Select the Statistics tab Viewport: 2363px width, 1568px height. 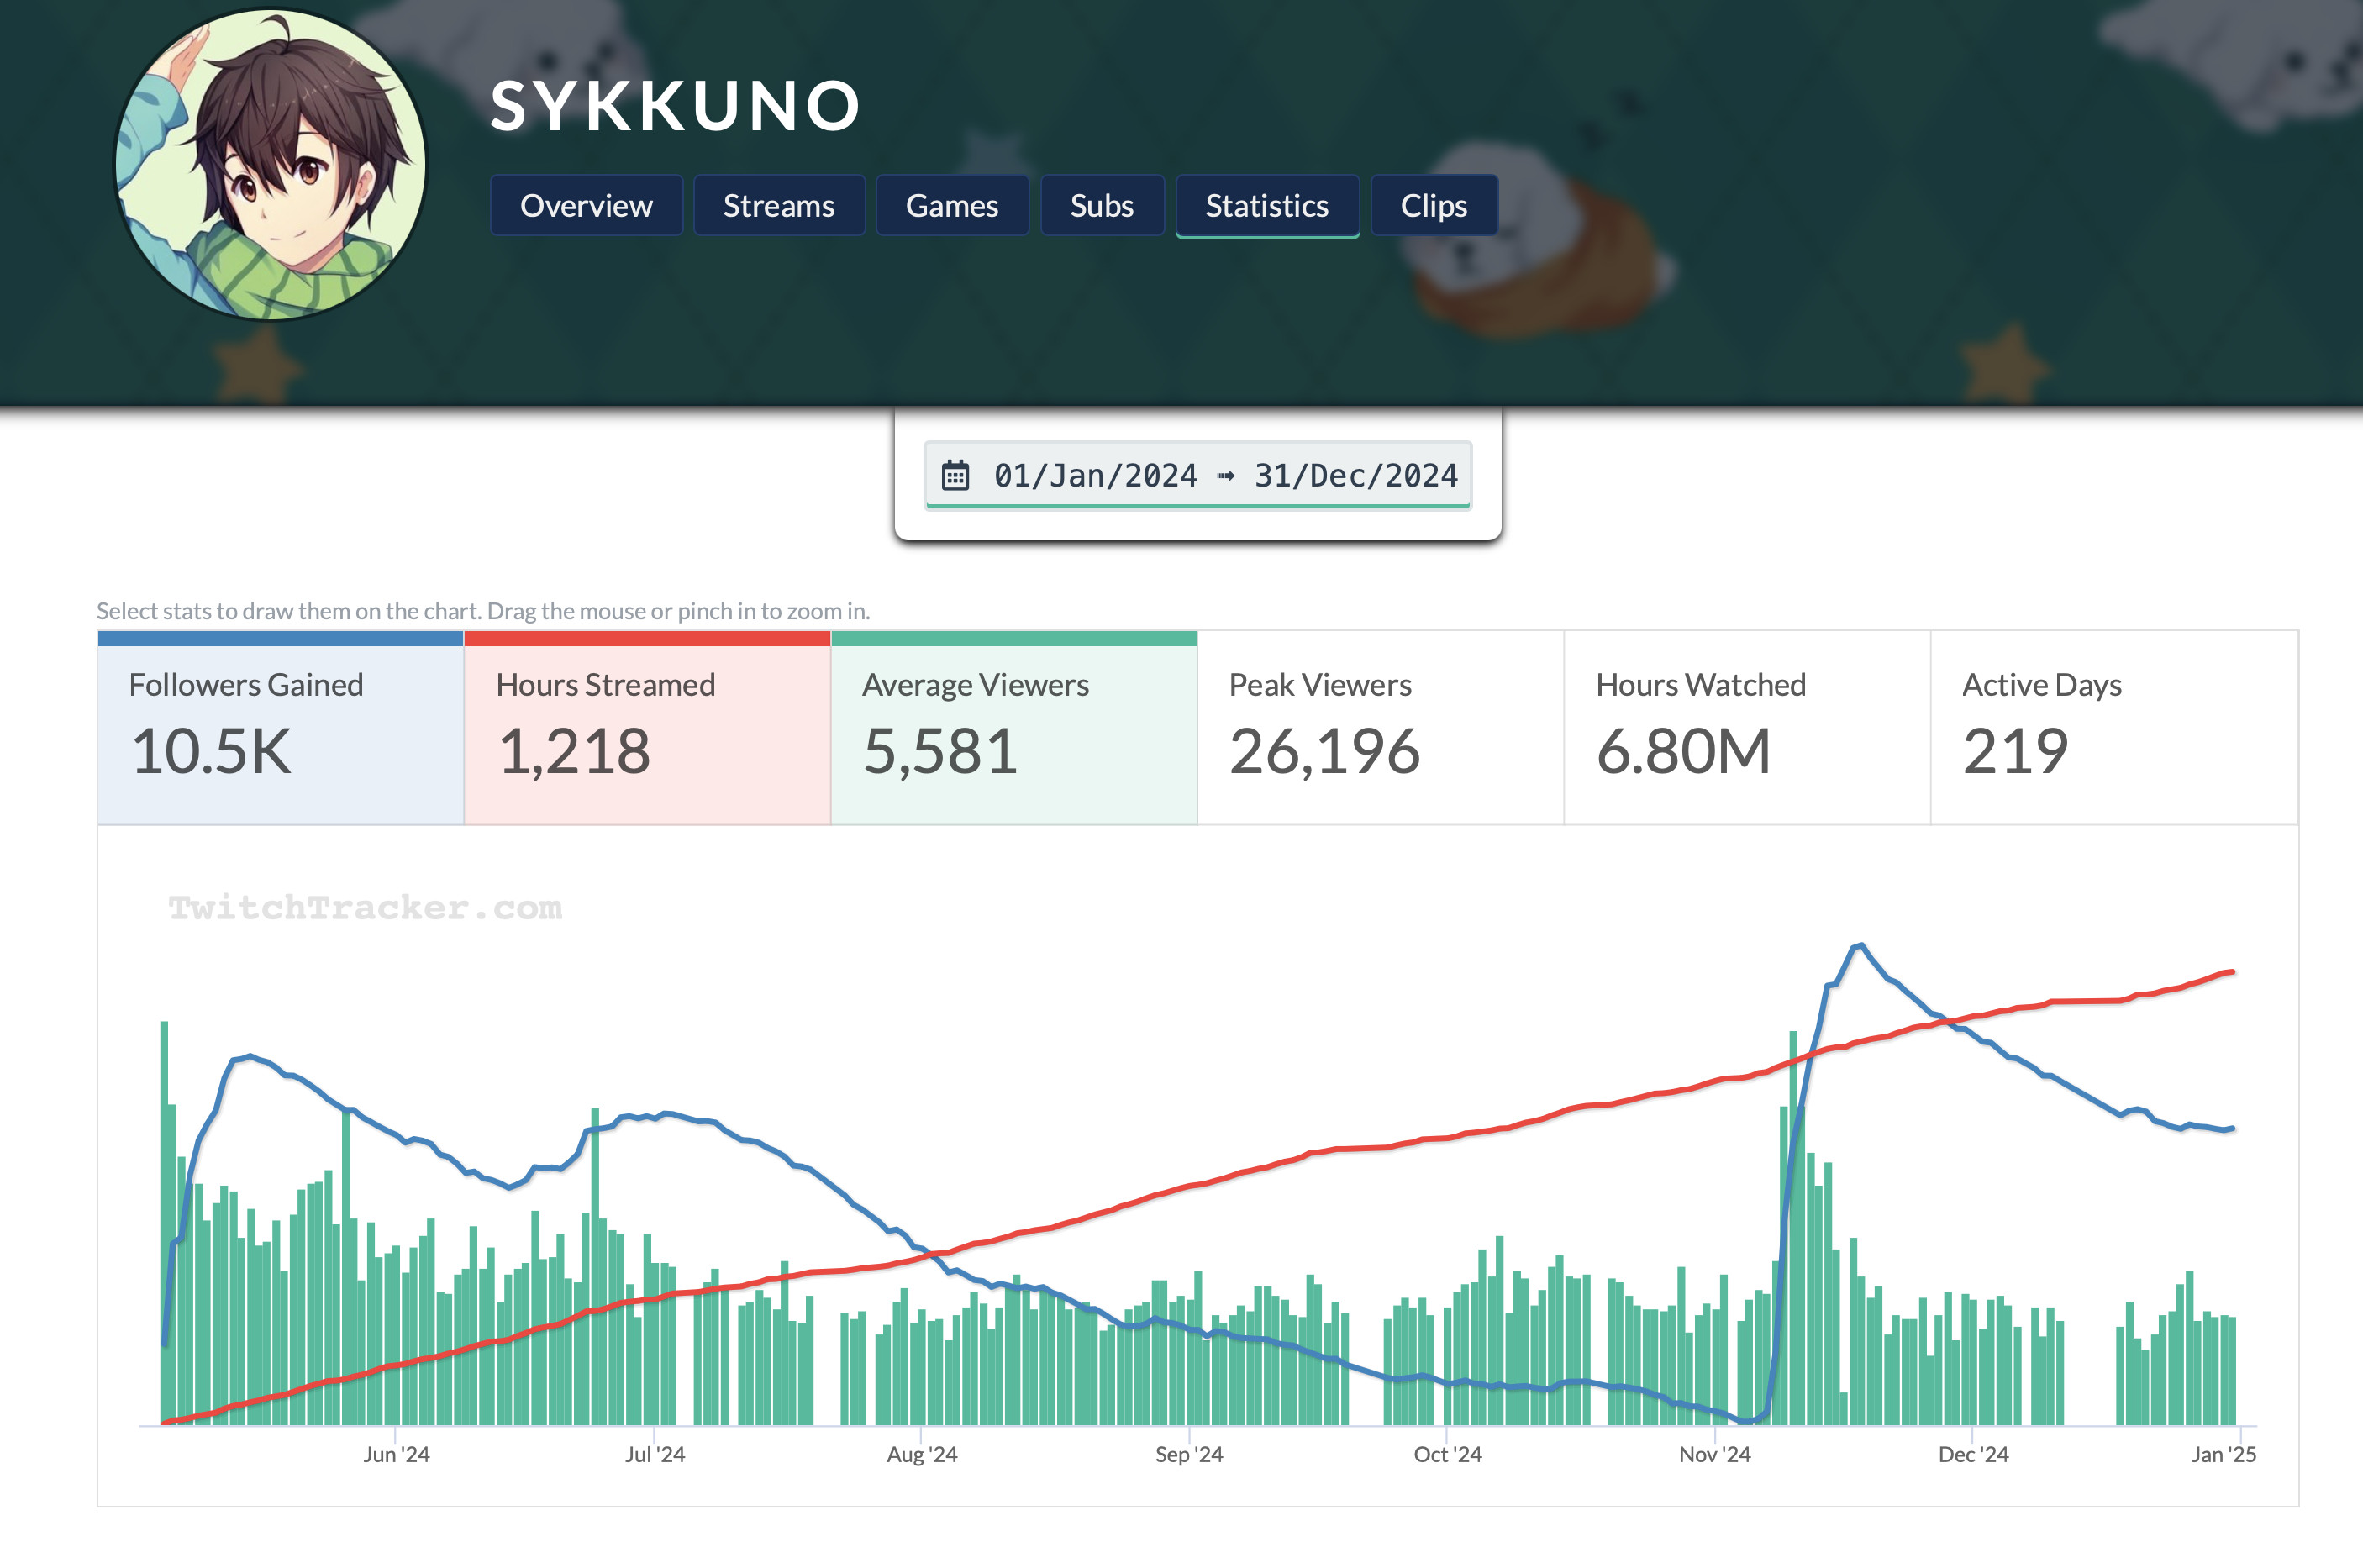point(1266,206)
